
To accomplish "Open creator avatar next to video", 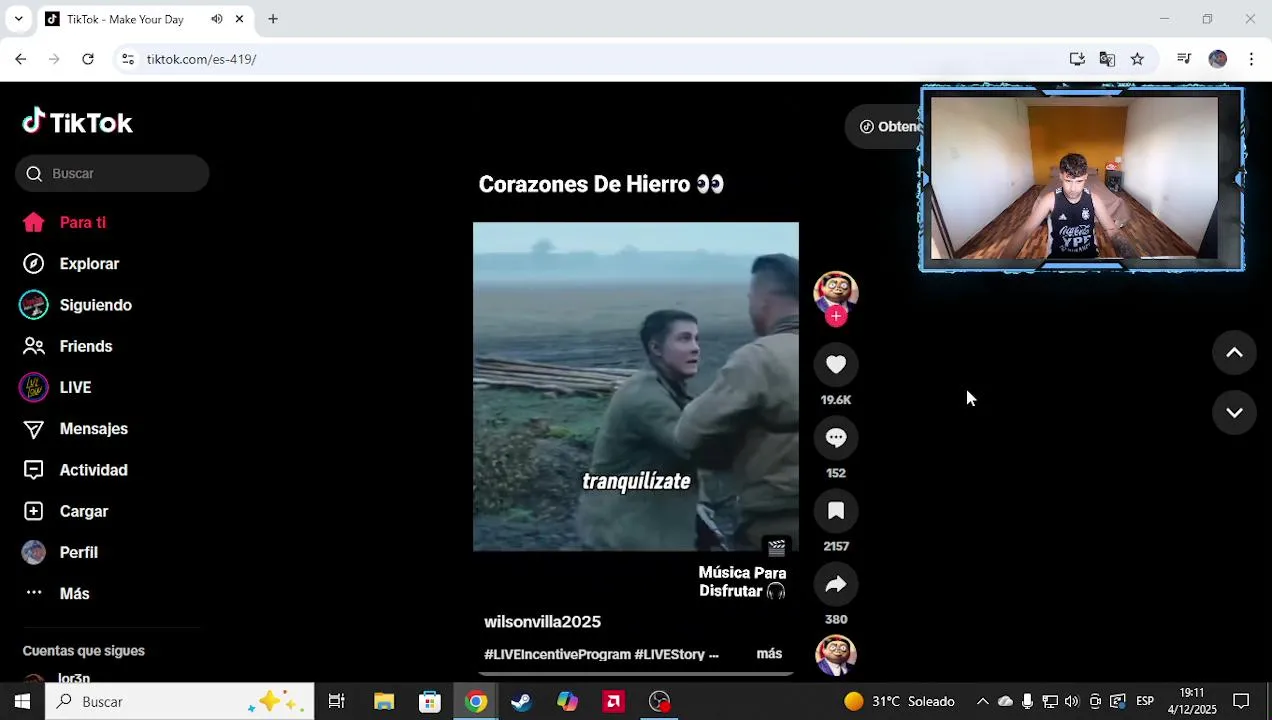I will 836,291.
